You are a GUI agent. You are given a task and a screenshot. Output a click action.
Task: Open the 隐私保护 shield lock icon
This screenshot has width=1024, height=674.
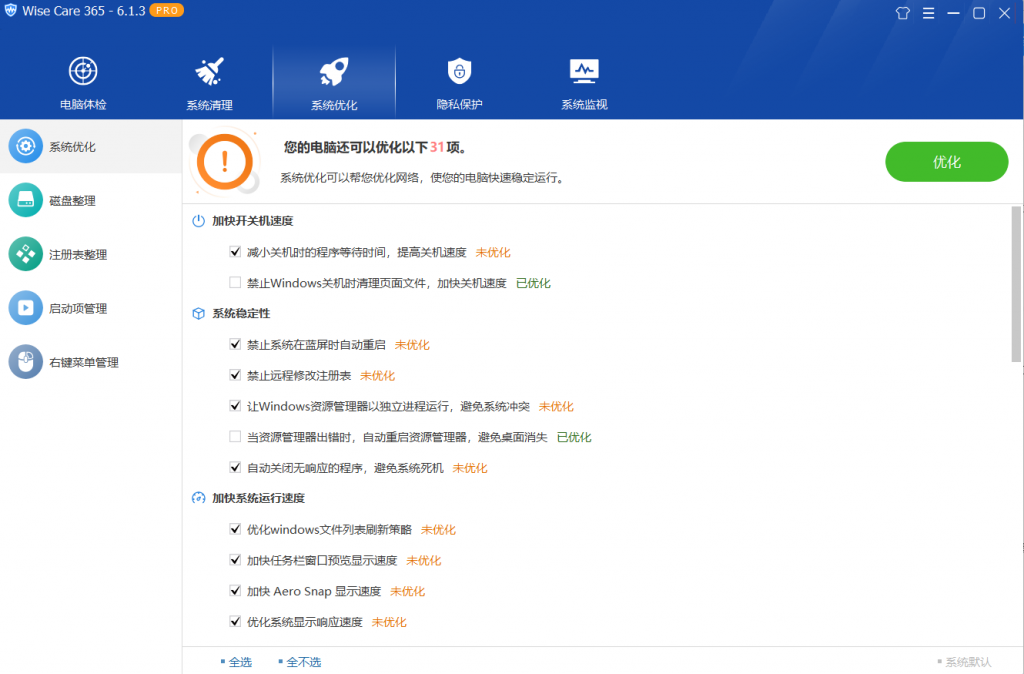(x=459, y=71)
